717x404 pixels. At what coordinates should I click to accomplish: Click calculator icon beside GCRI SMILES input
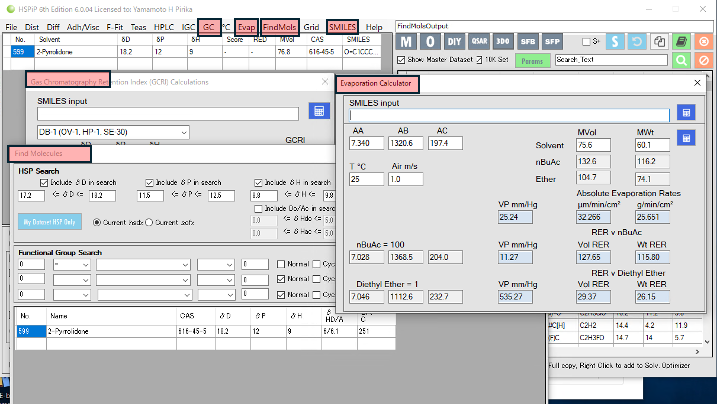[319, 112]
